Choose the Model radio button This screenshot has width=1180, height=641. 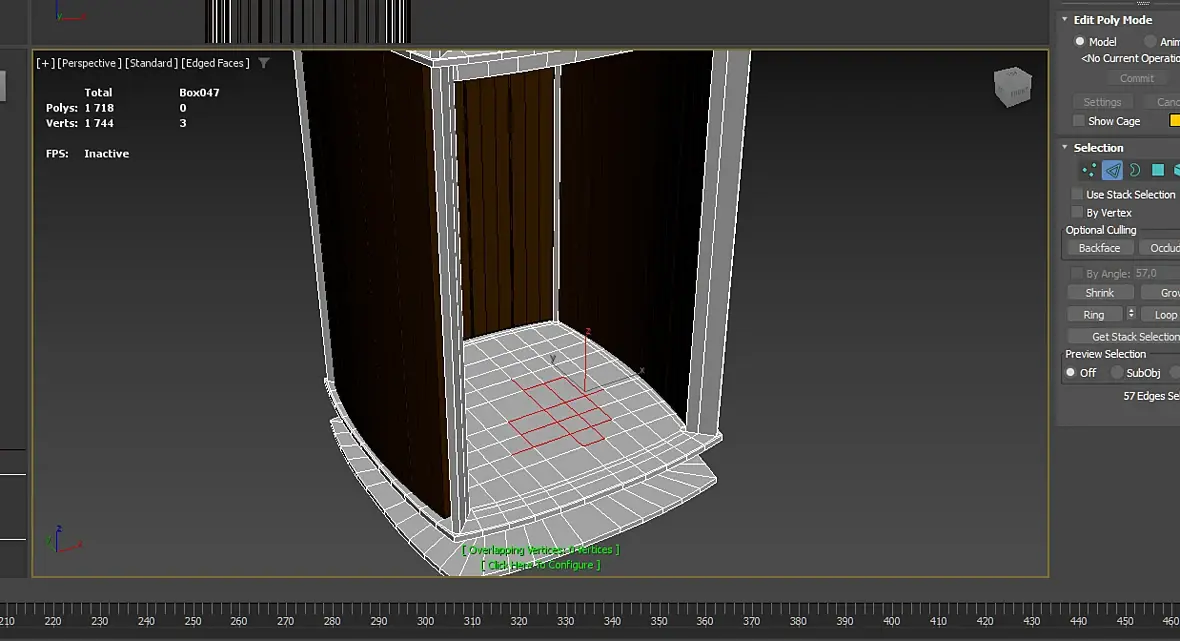pyautogui.click(x=1080, y=41)
